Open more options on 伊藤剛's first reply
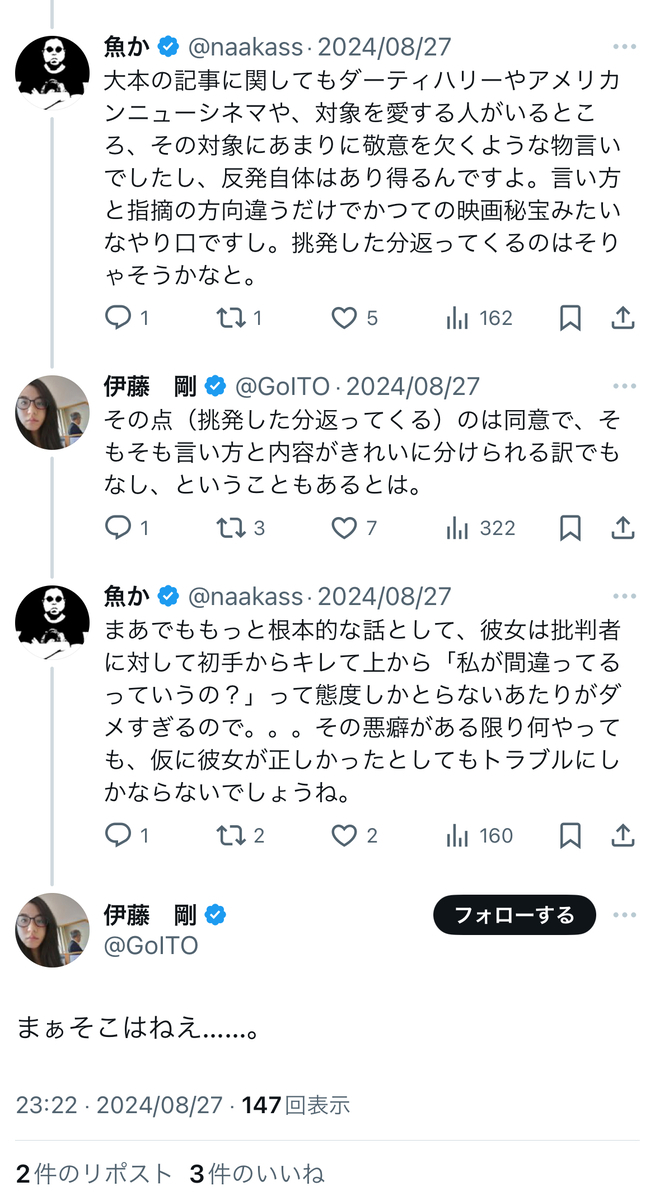 625,386
